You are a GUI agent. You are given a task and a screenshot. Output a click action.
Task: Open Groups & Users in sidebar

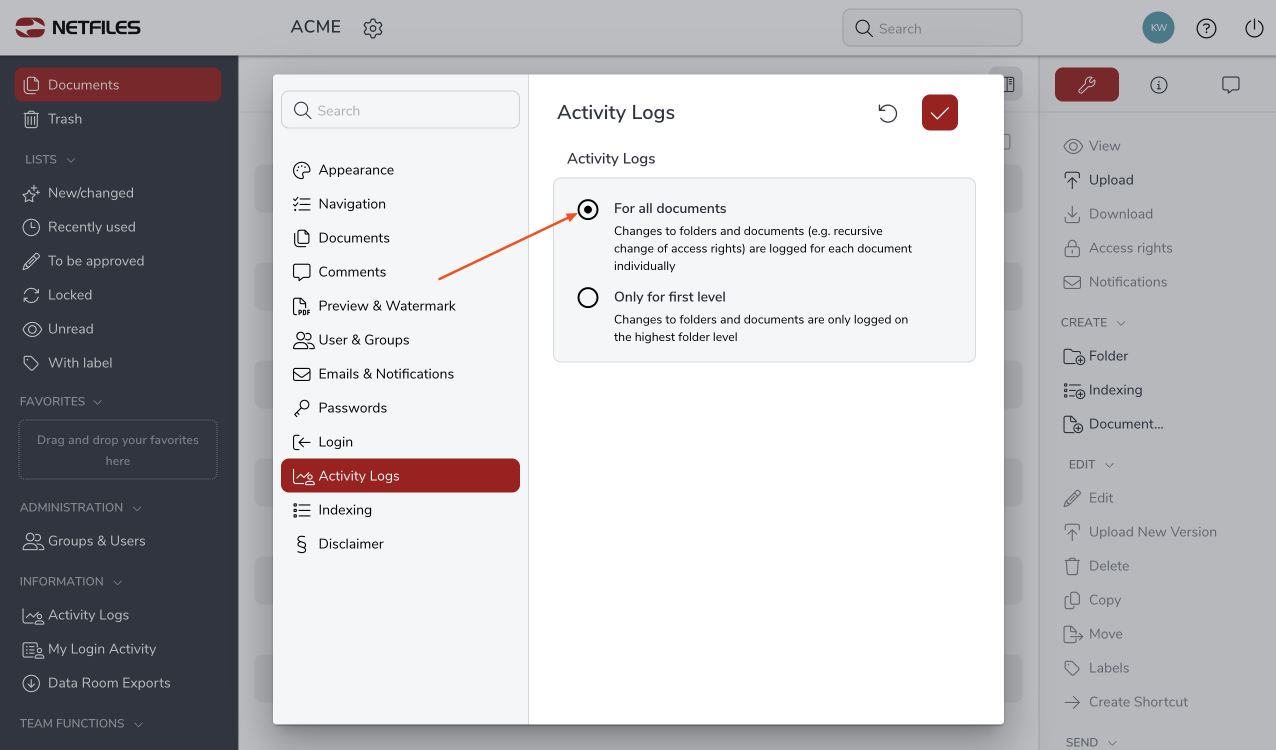[x=118, y=541]
